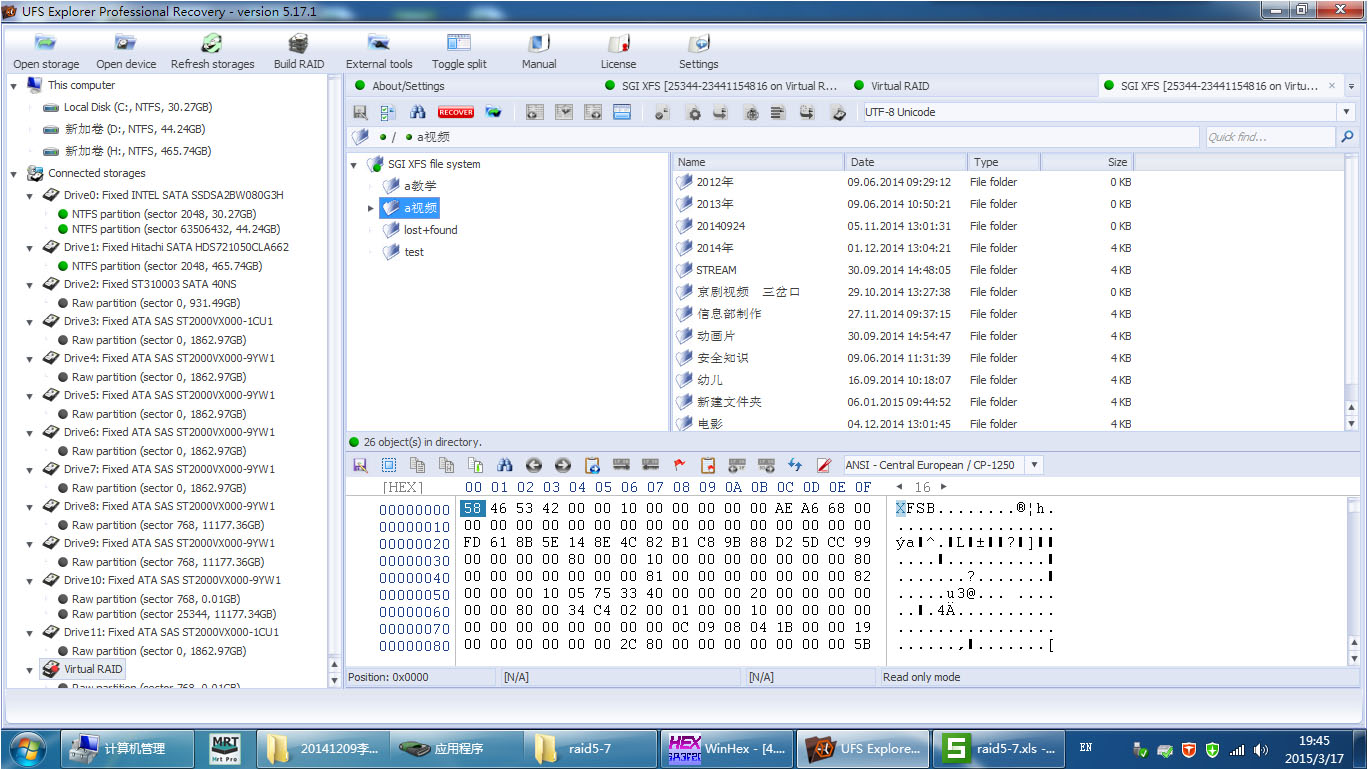The width and height of the screenshot is (1368, 770).
Task: Open the Manual icon
Action: [x=539, y=43]
